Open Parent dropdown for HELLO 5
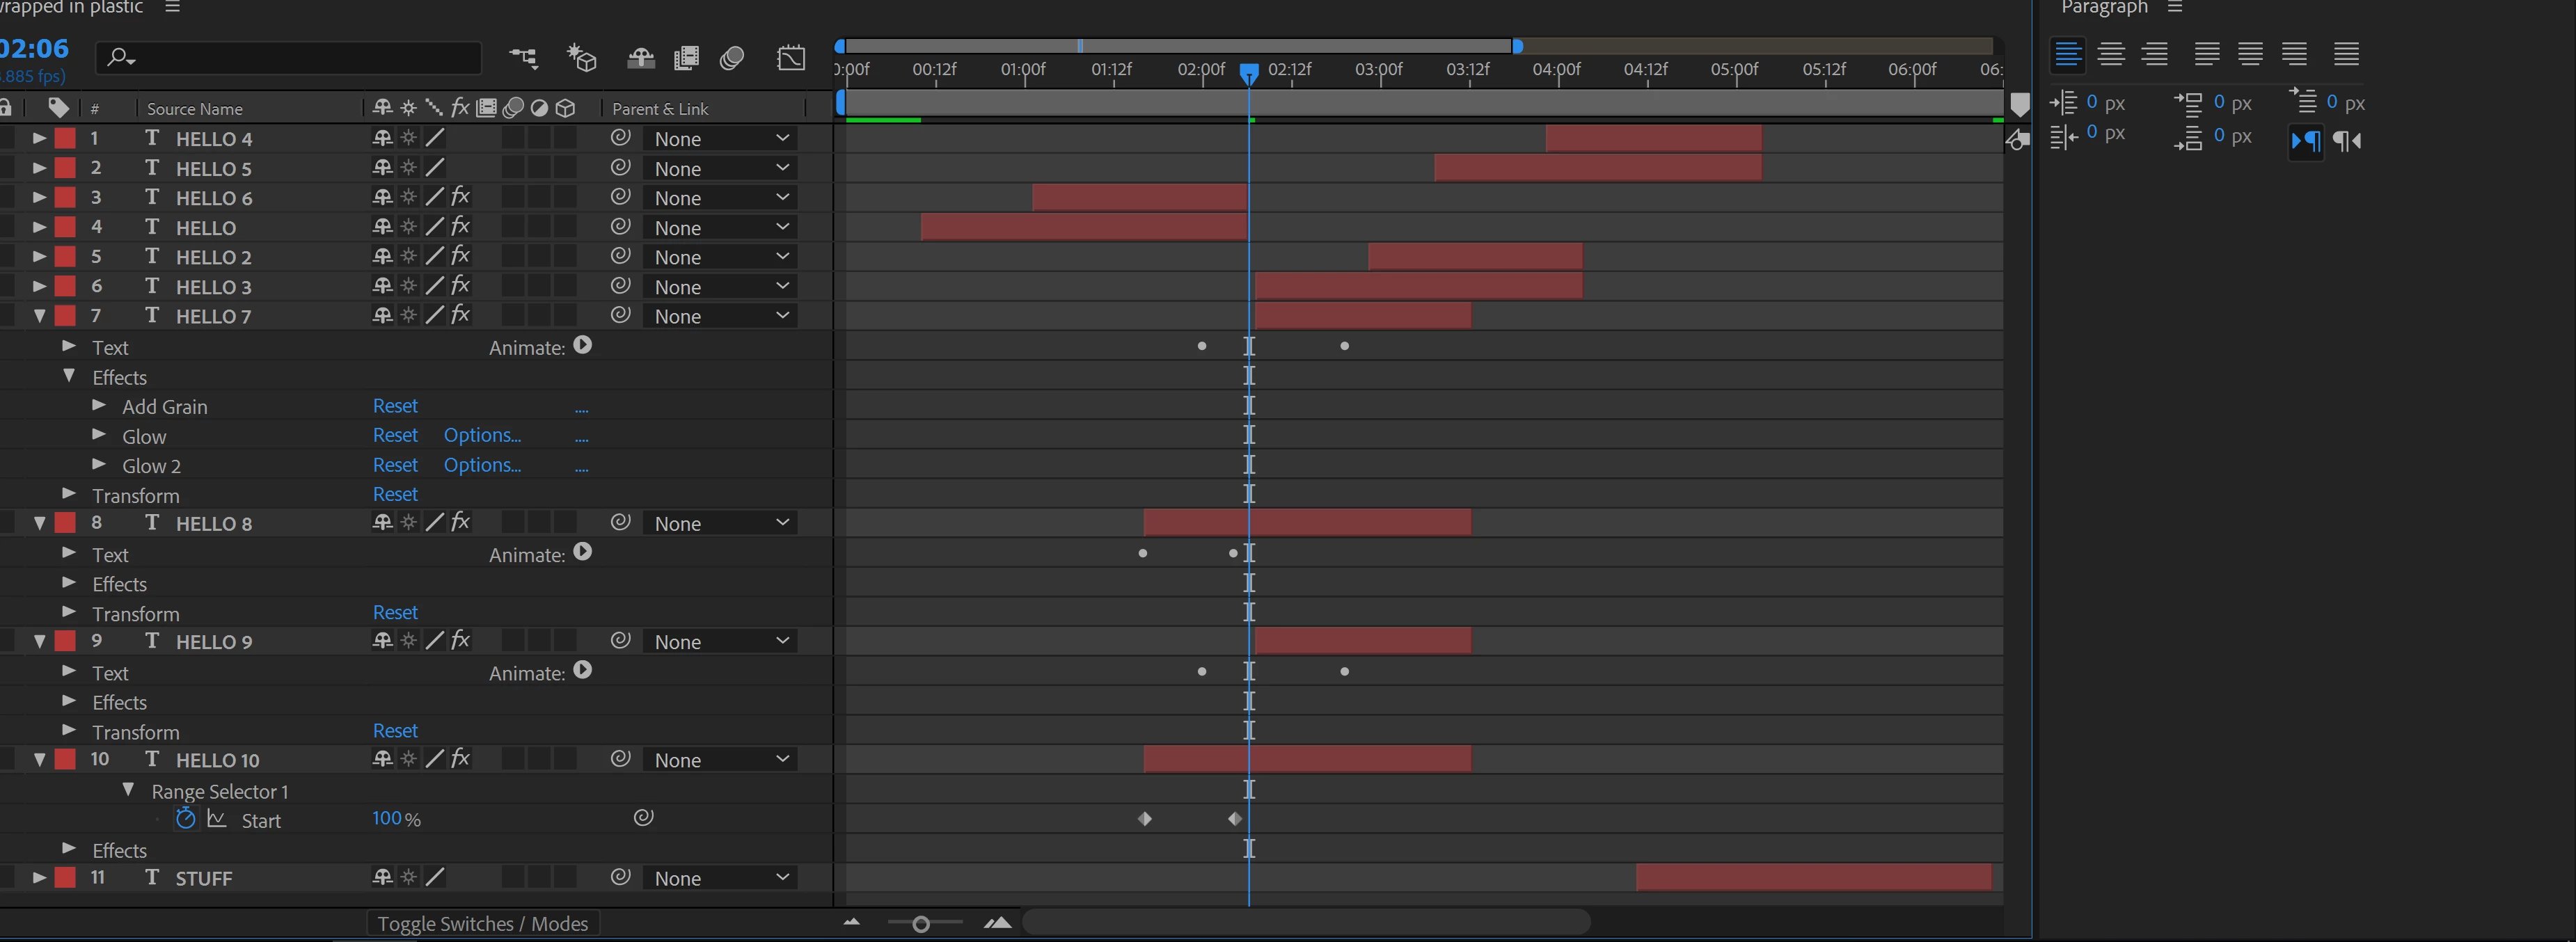The width and height of the screenshot is (2576, 942). pyautogui.click(x=720, y=168)
